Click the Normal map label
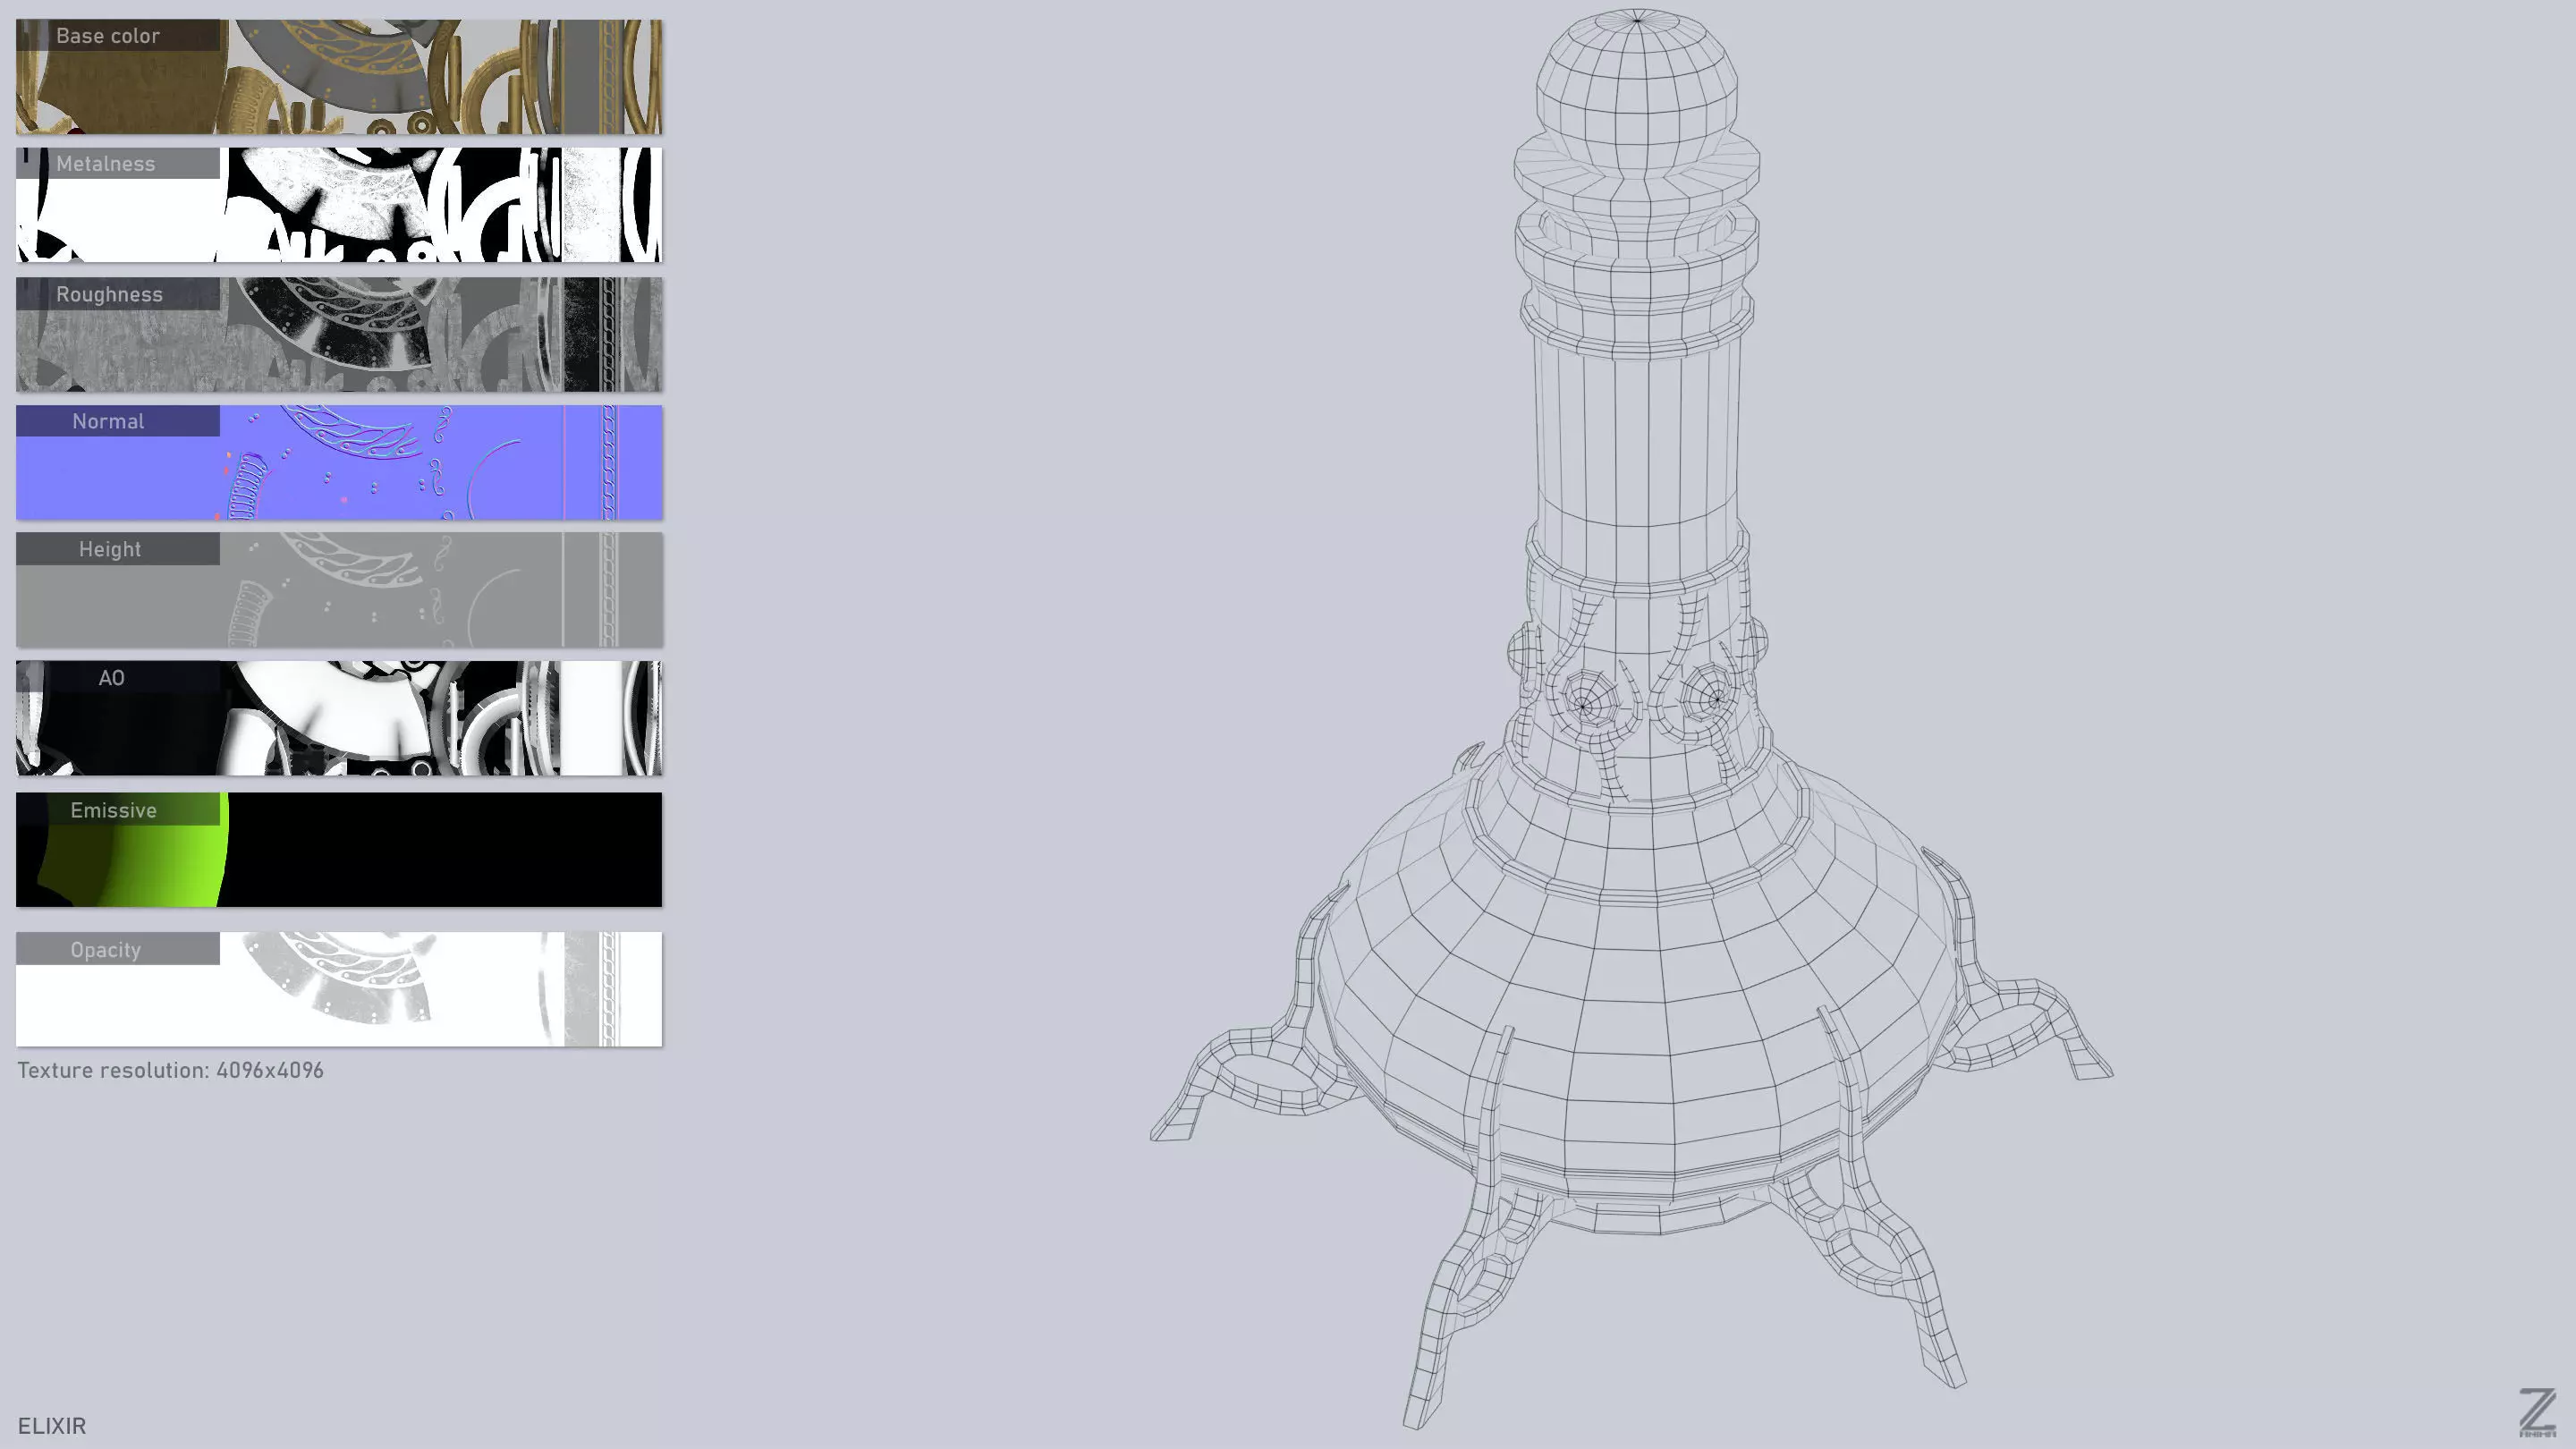 pyautogui.click(x=108, y=421)
